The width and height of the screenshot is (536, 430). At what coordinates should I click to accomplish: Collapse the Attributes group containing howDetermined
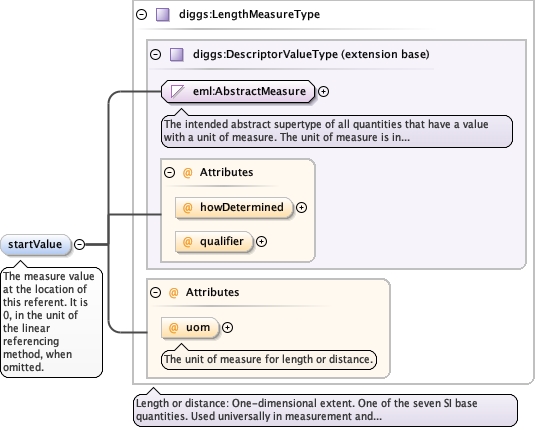pos(169,172)
